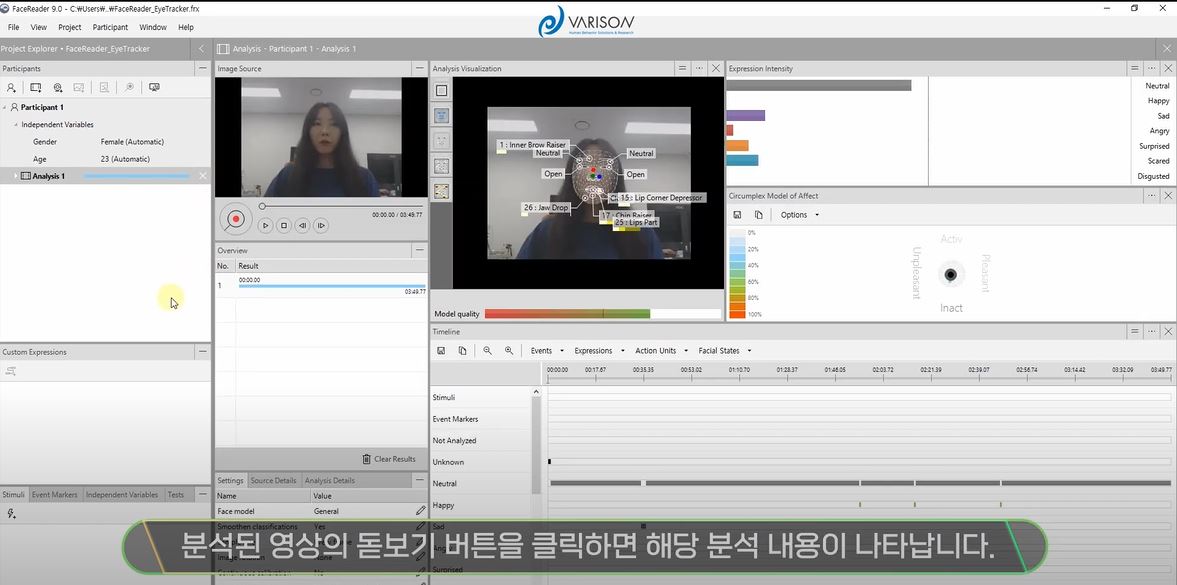The width and height of the screenshot is (1177, 585).
Task: Open the Window menu
Action: tap(153, 27)
